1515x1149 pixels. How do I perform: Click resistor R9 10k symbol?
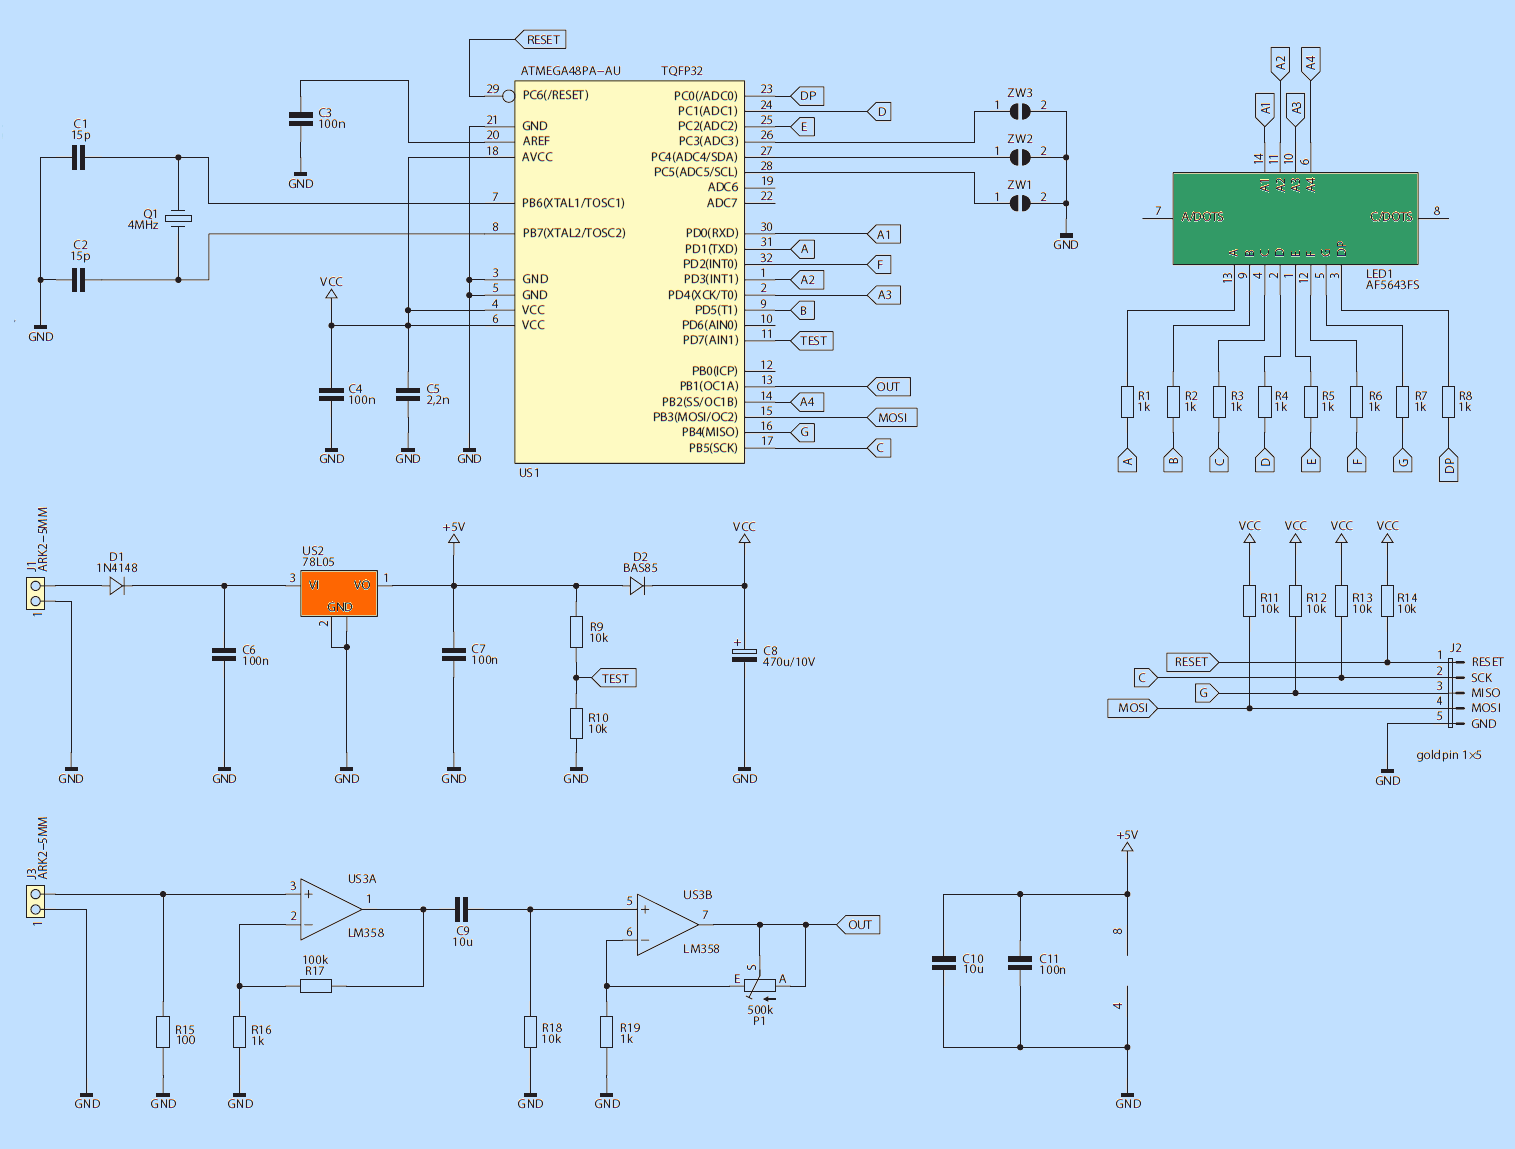click(576, 632)
